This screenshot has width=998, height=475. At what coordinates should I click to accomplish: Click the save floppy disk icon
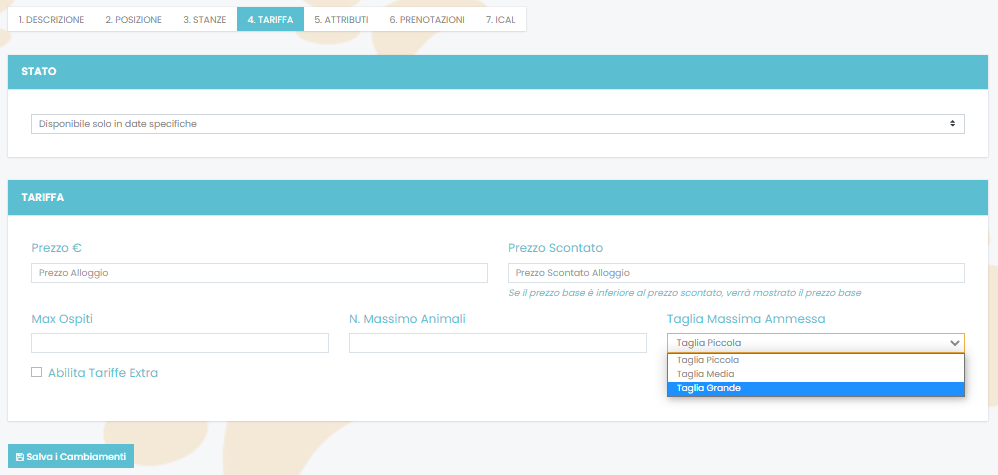point(20,457)
